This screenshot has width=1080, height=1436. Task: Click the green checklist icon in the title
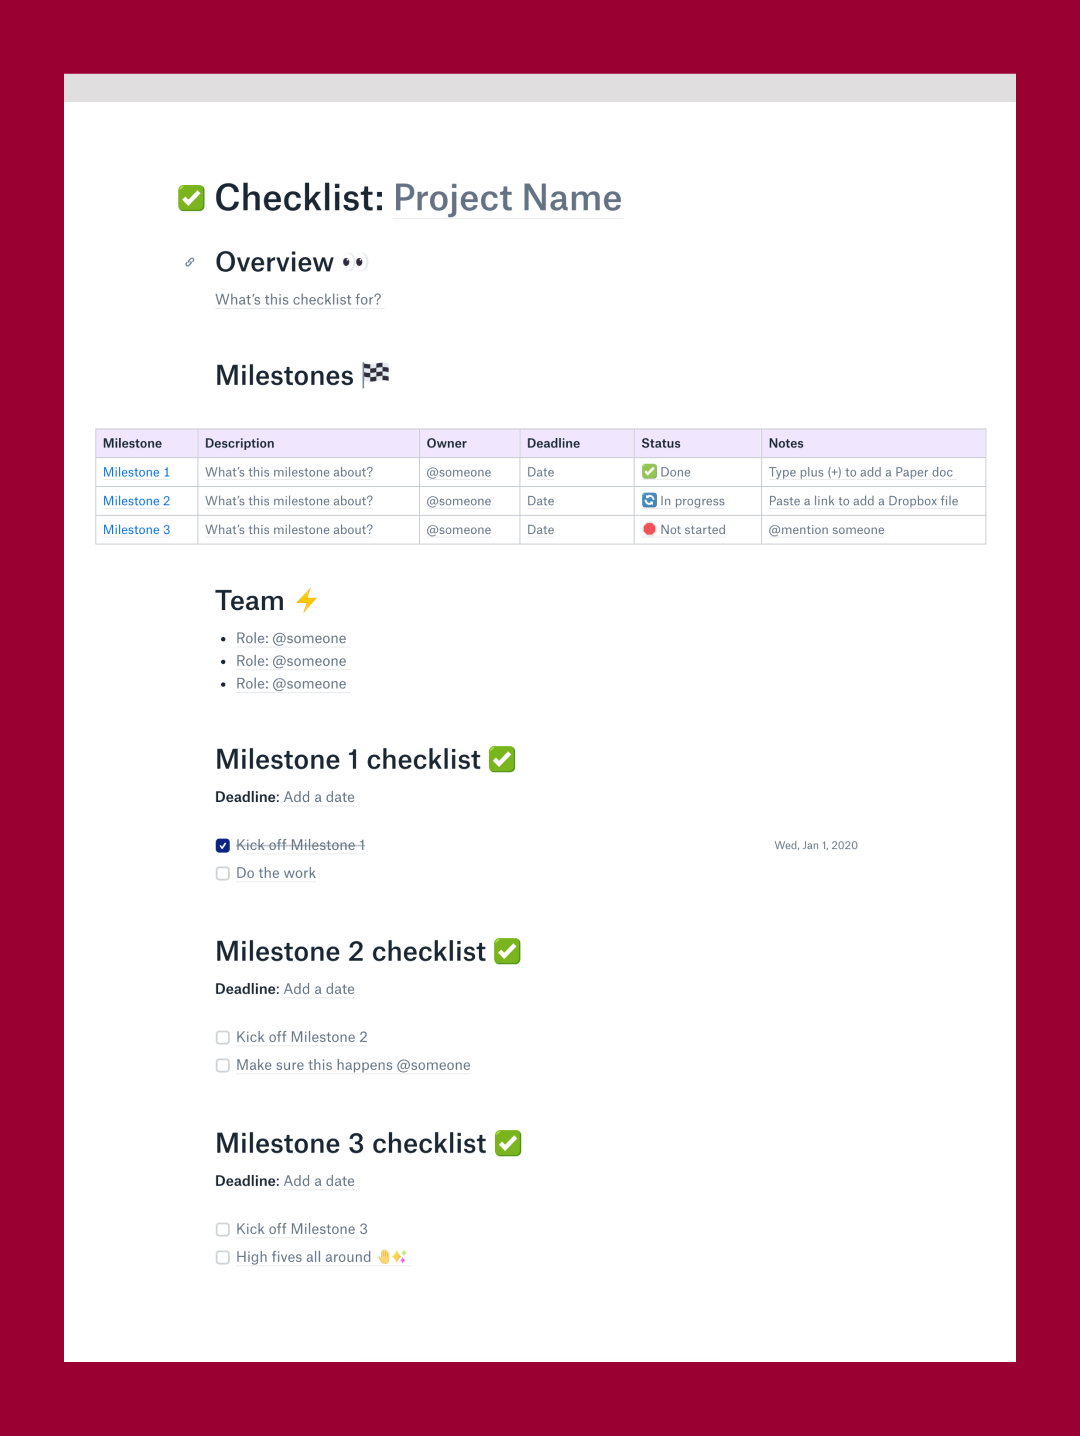[191, 198]
